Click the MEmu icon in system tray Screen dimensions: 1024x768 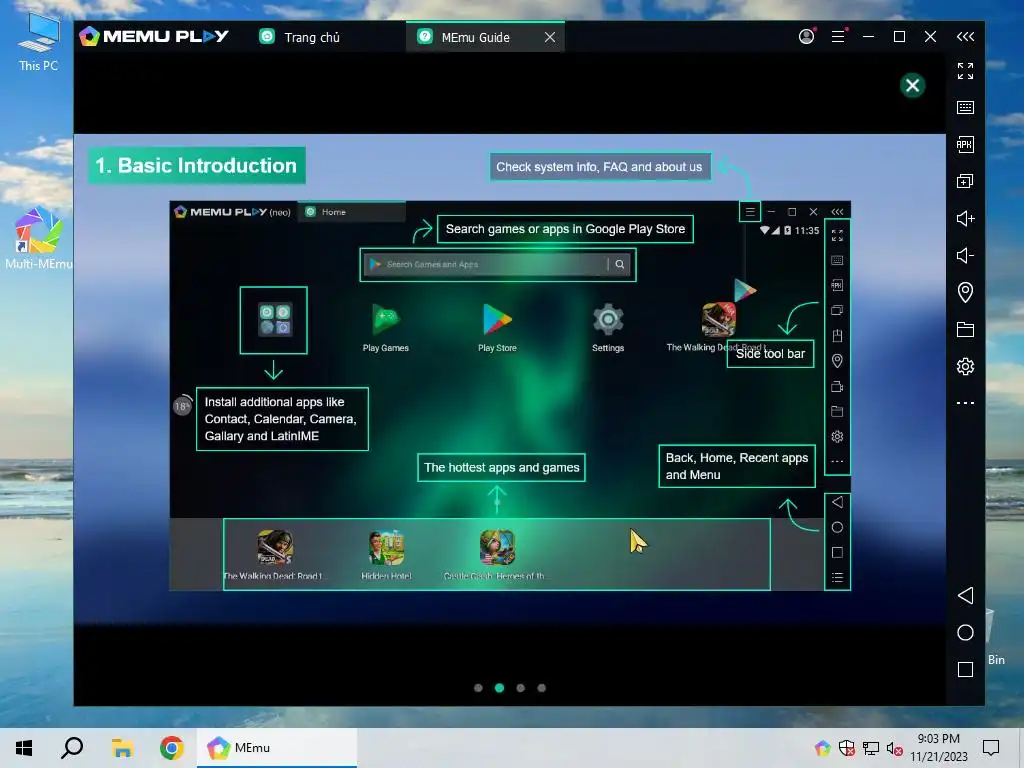click(823, 748)
